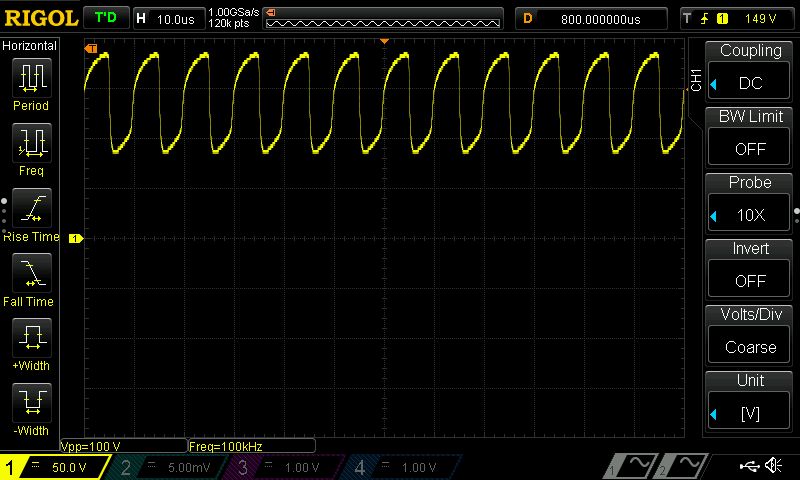Select the -Width measurement icon
Viewport: 800px width, 480px height.
click(x=32, y=402)
